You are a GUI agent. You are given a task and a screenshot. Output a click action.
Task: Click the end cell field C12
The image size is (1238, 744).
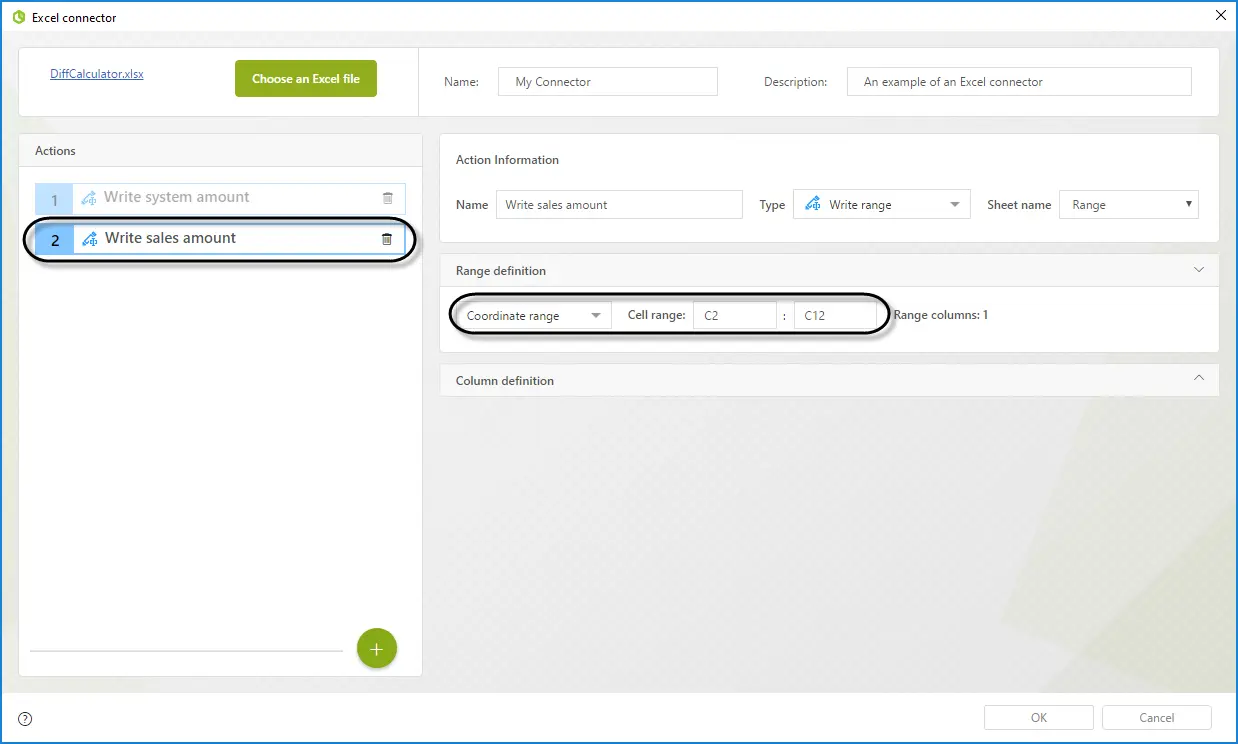(x=836, y=316)
